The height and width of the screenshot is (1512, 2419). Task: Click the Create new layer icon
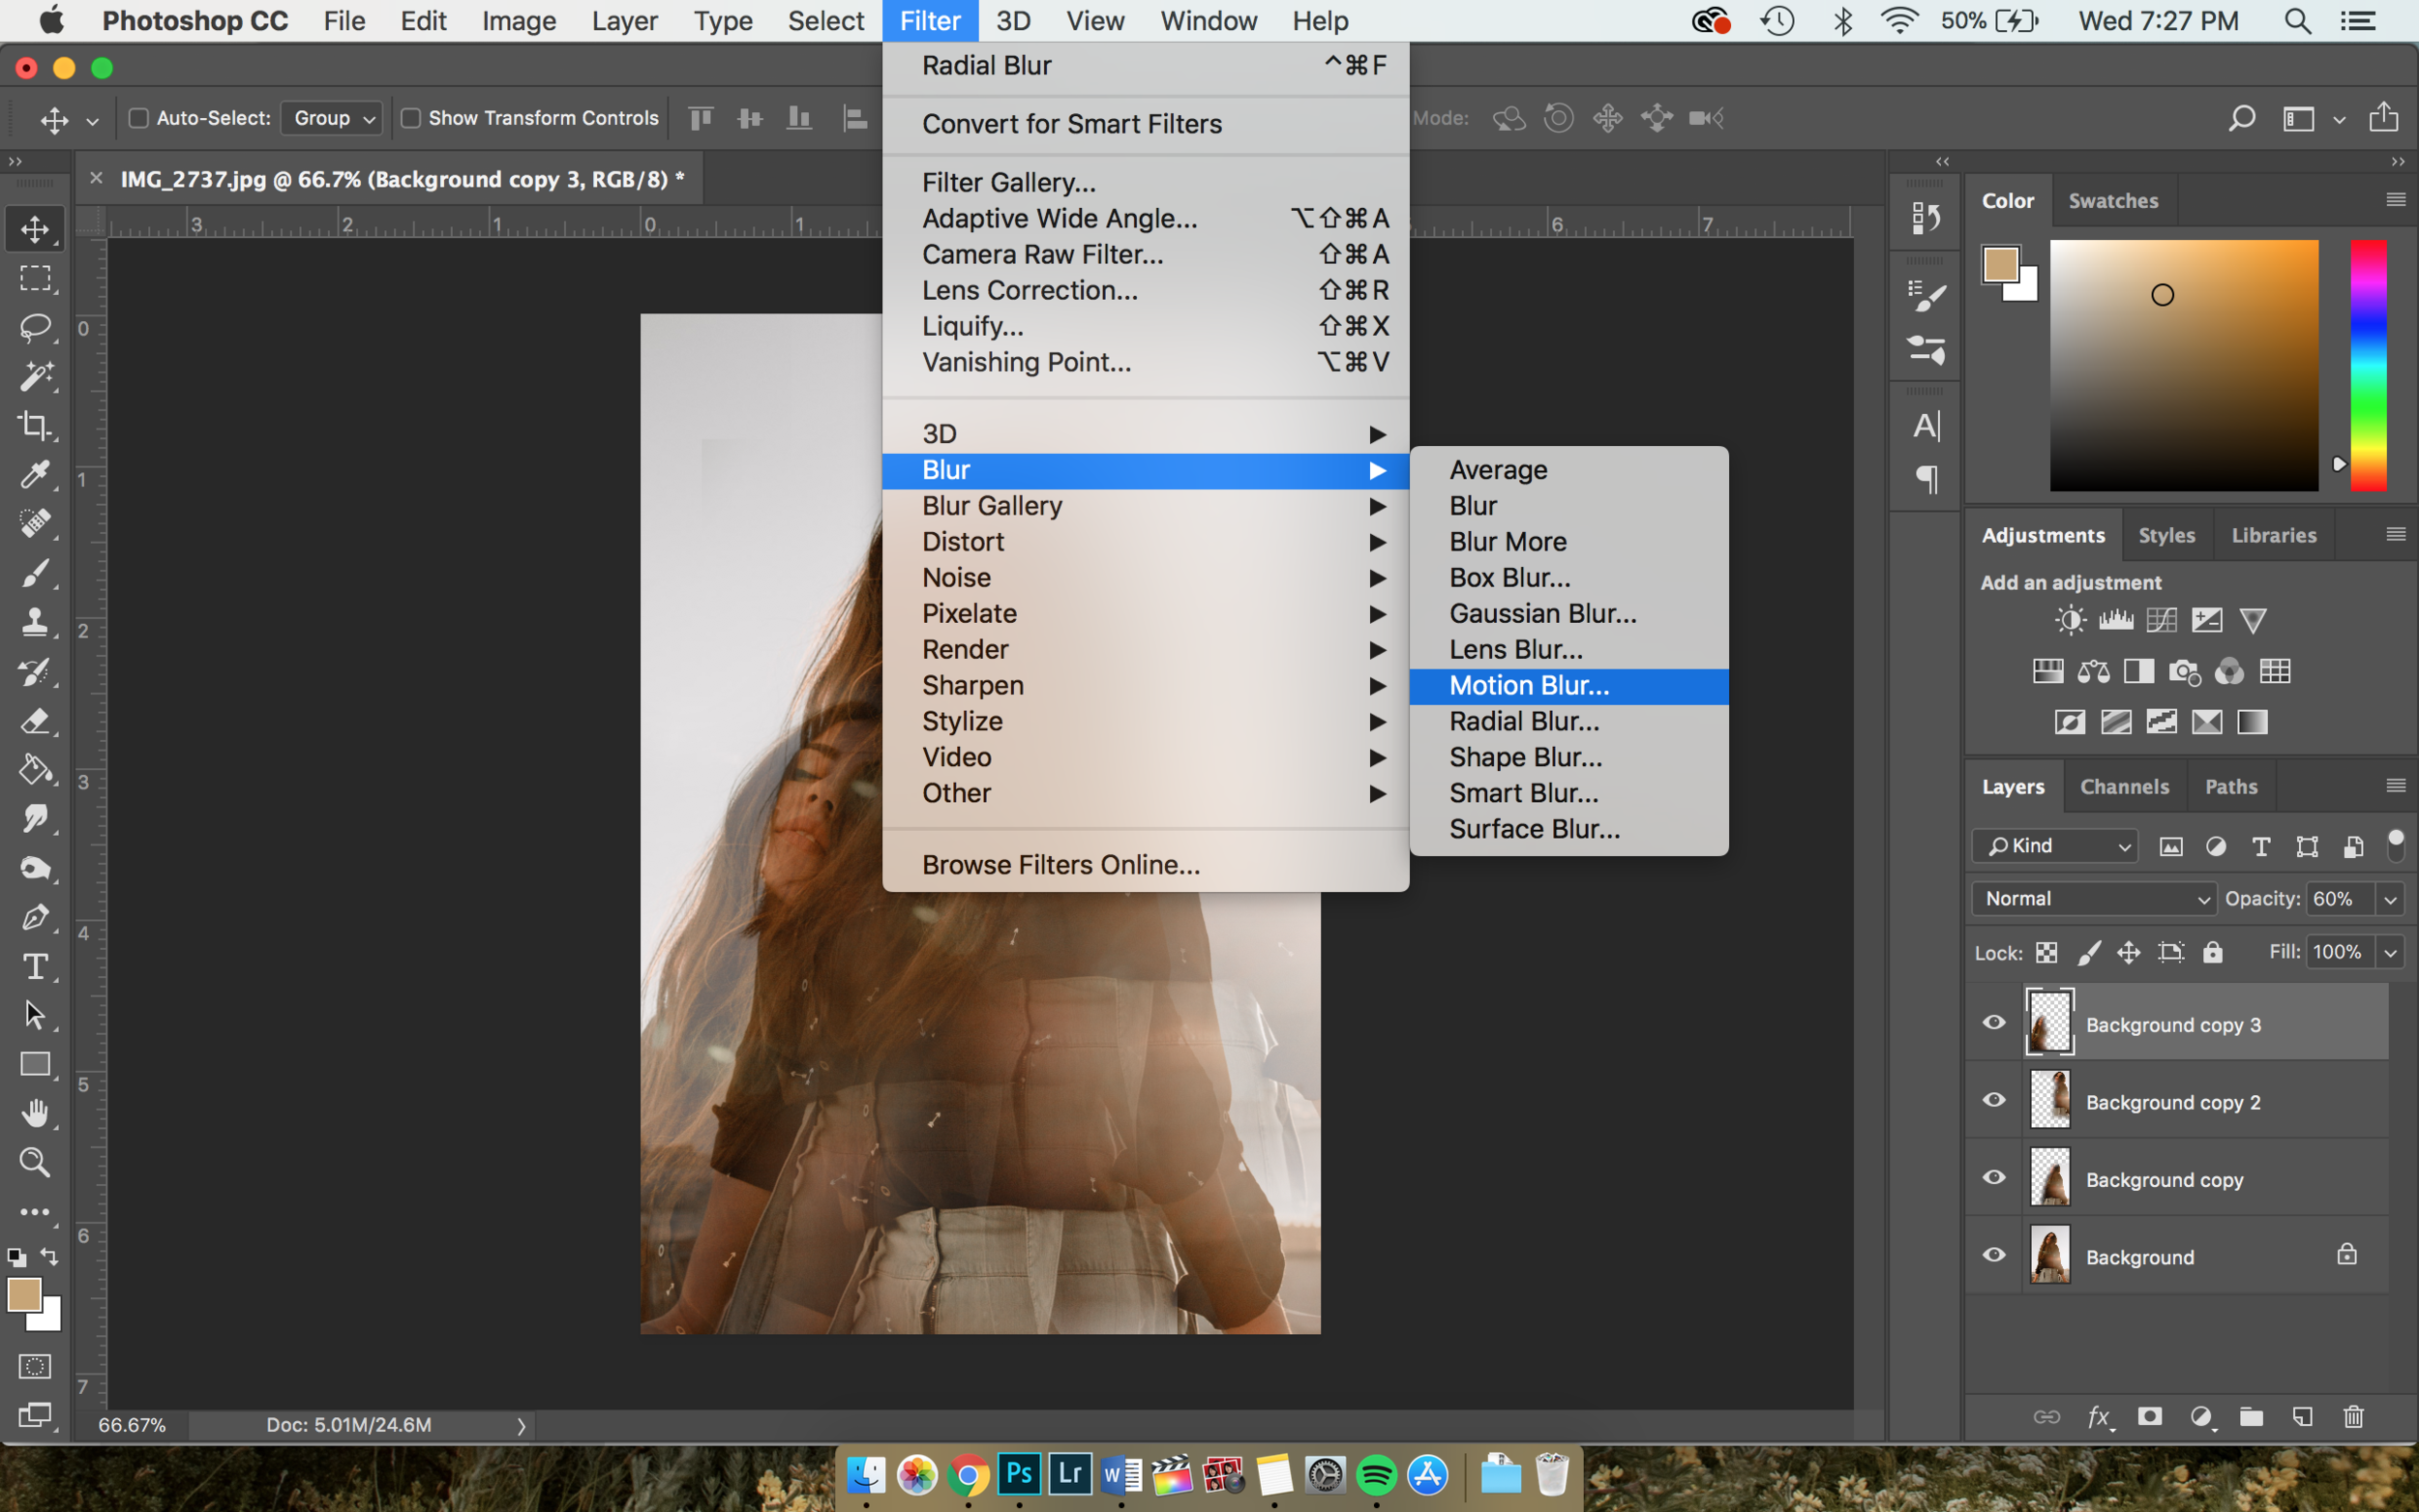click(2302, 1417)
